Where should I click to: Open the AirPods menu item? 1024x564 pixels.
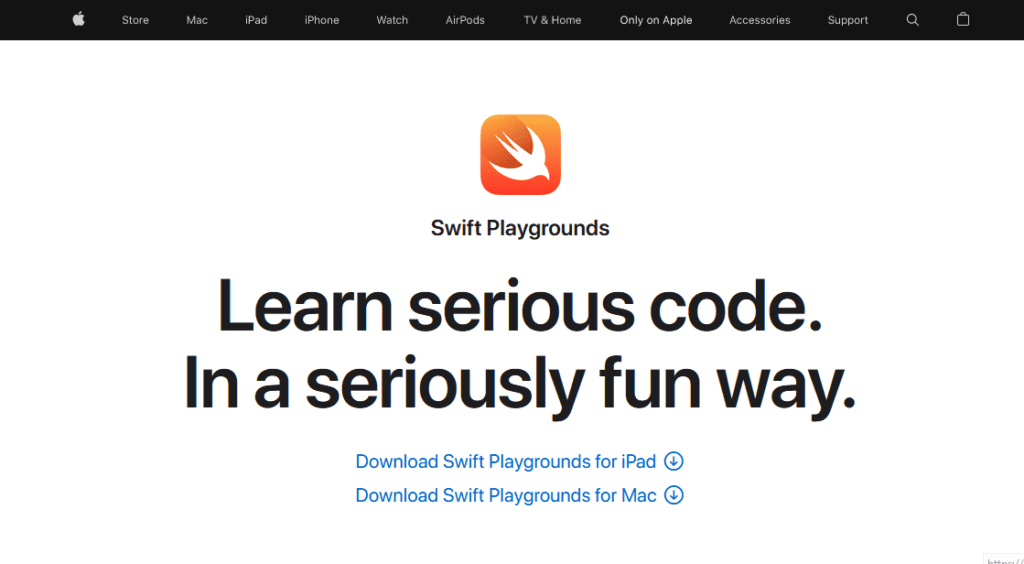coord(465,20)
